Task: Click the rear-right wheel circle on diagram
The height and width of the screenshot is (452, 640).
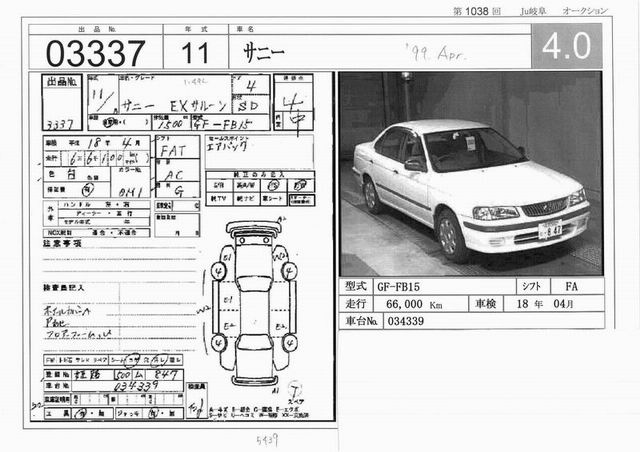Action: [x=289, y=343]
